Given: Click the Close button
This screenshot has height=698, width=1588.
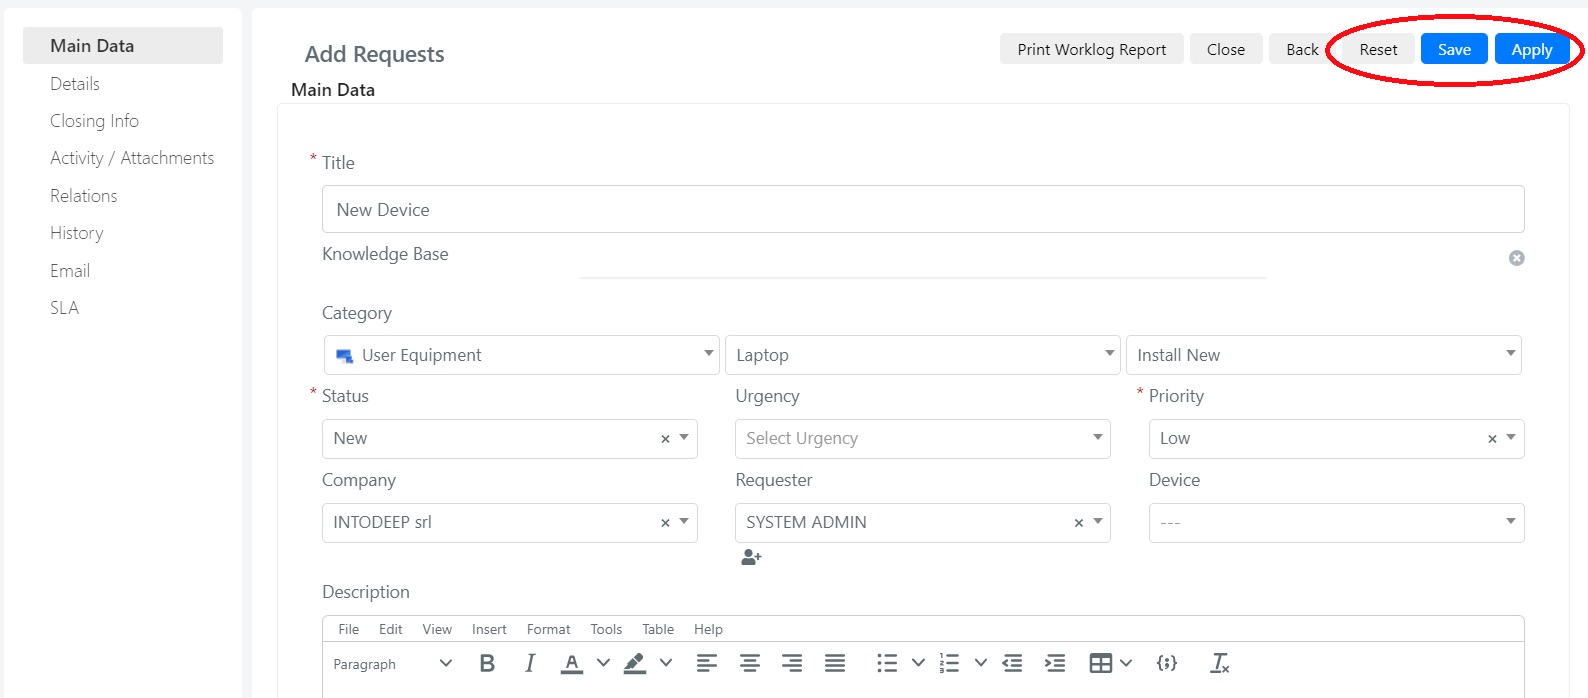Looking at the screenshot, I should 1226,49.
